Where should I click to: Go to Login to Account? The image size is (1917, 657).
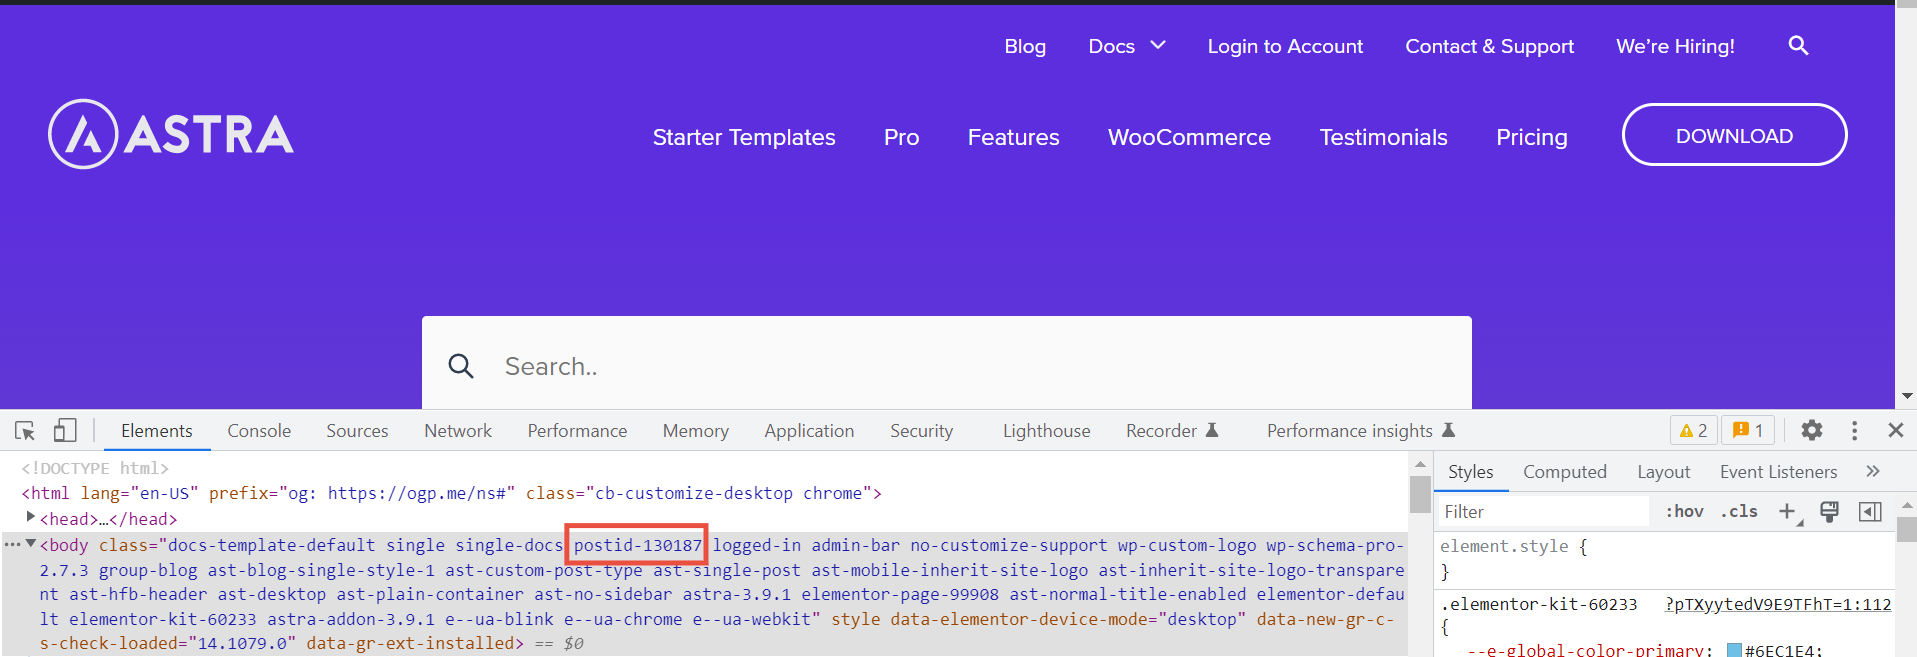(1285, 46)
